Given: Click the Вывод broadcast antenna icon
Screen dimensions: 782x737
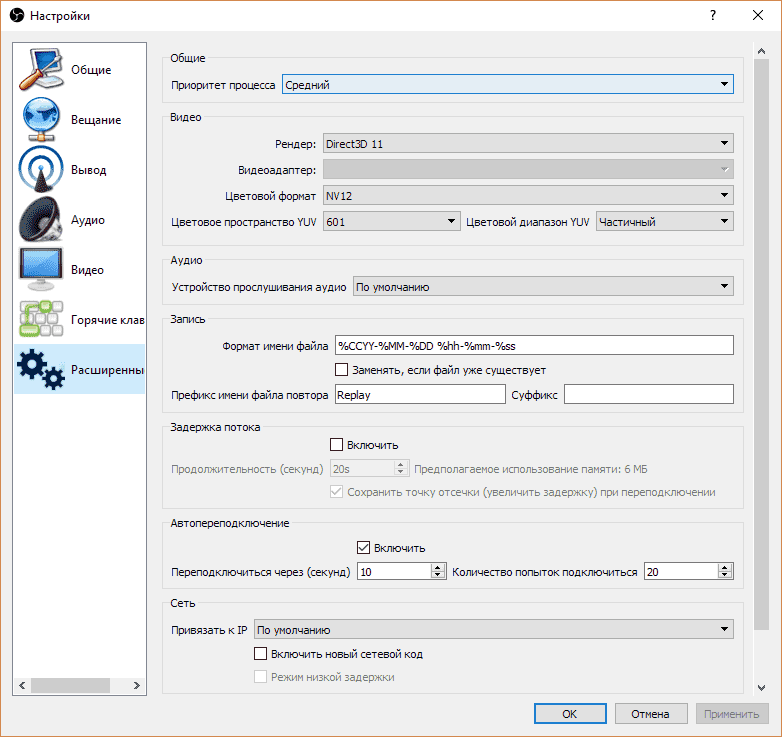Looking at the screenshot, I should 41,170.
